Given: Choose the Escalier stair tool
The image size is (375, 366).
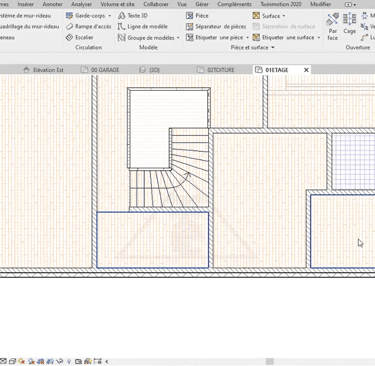Looking at the screenshot, I should tap(80, 38).
